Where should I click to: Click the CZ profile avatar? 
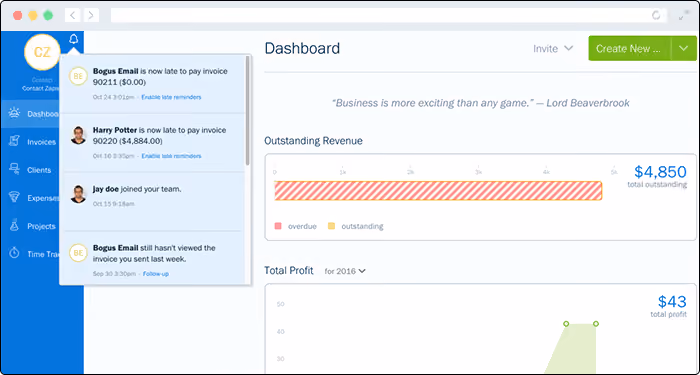click(42, 52)
